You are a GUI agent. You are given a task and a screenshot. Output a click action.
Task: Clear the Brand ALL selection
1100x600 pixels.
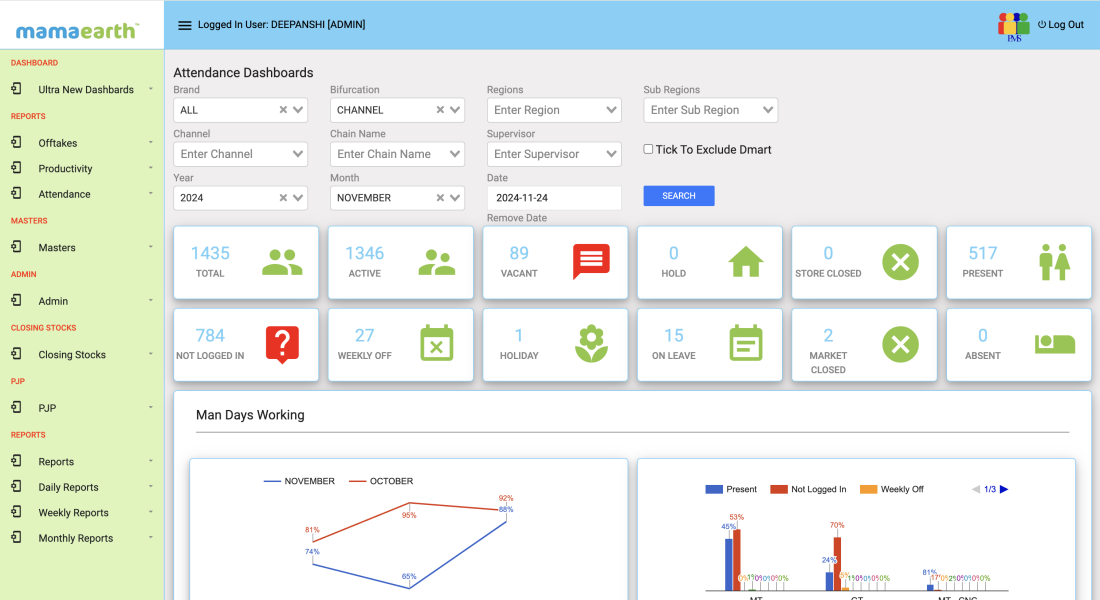pos(283,109)
